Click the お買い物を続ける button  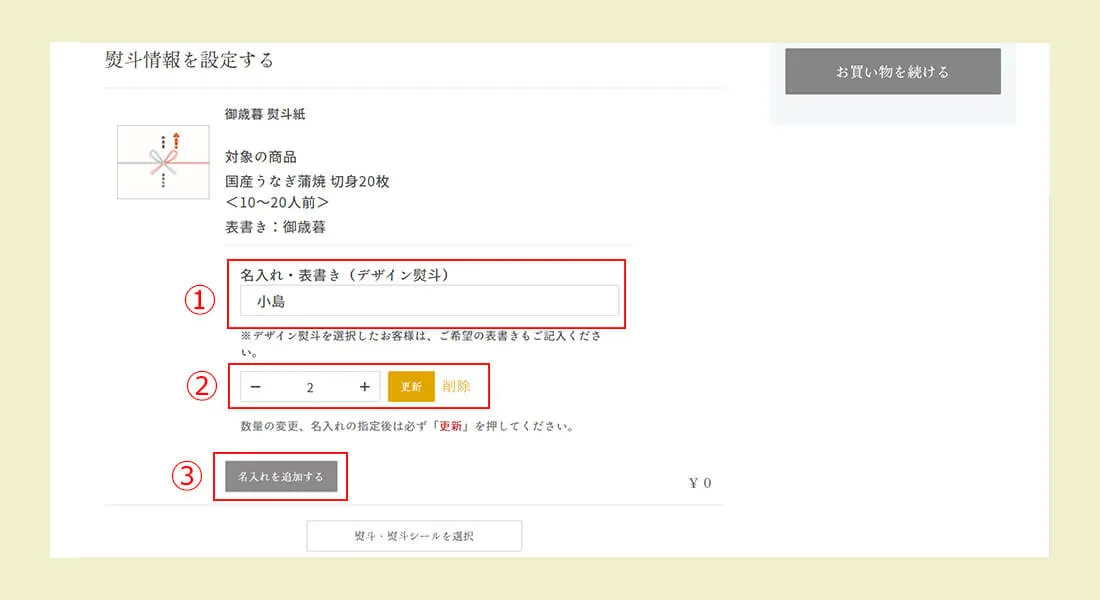click(892, 72)
